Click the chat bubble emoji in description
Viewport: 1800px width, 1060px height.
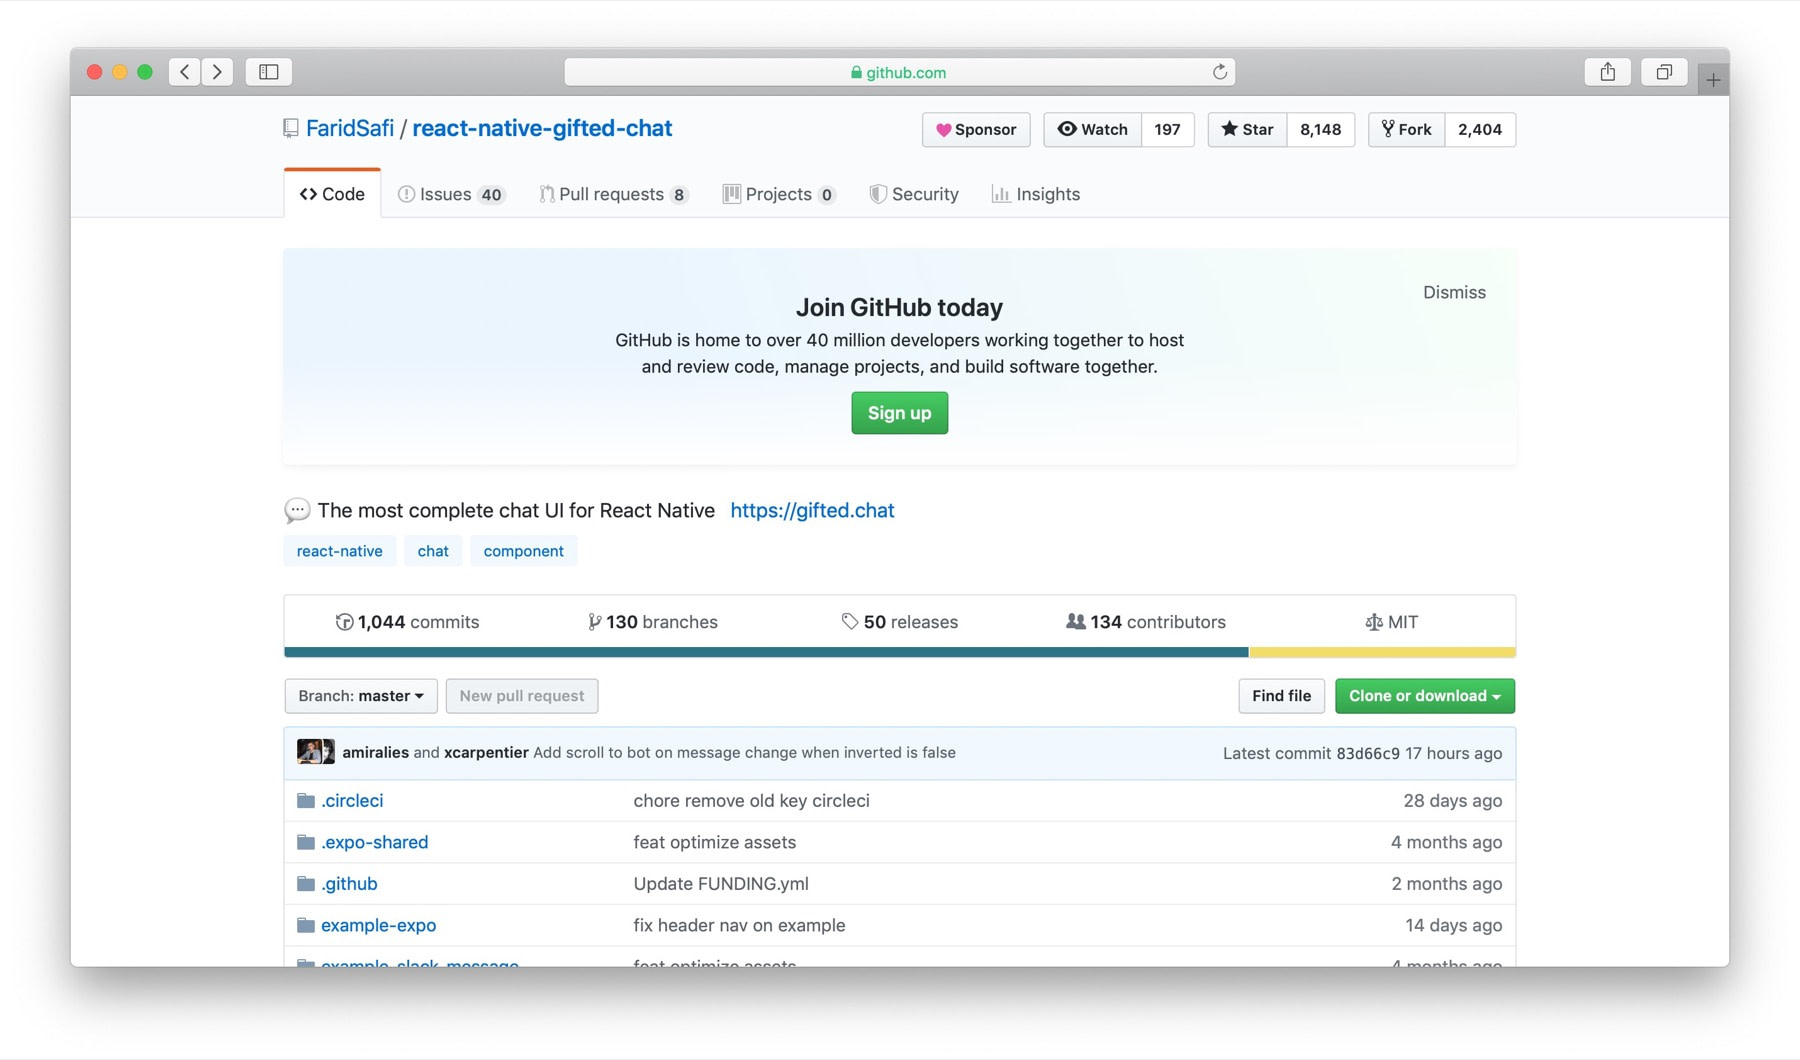(297, 510)
